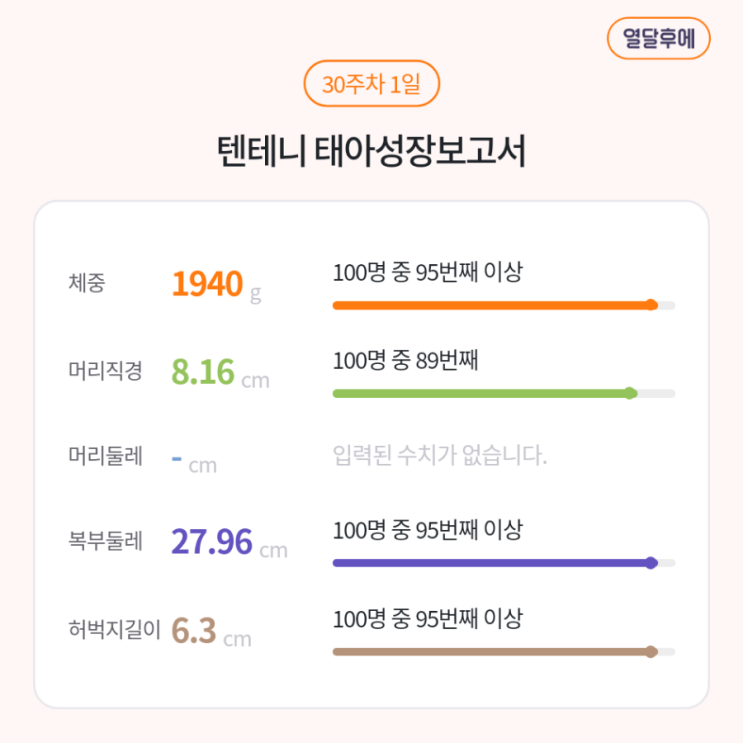Click the 100명 중 89번째 text
The image size is (743, 743).
[405, 361]
